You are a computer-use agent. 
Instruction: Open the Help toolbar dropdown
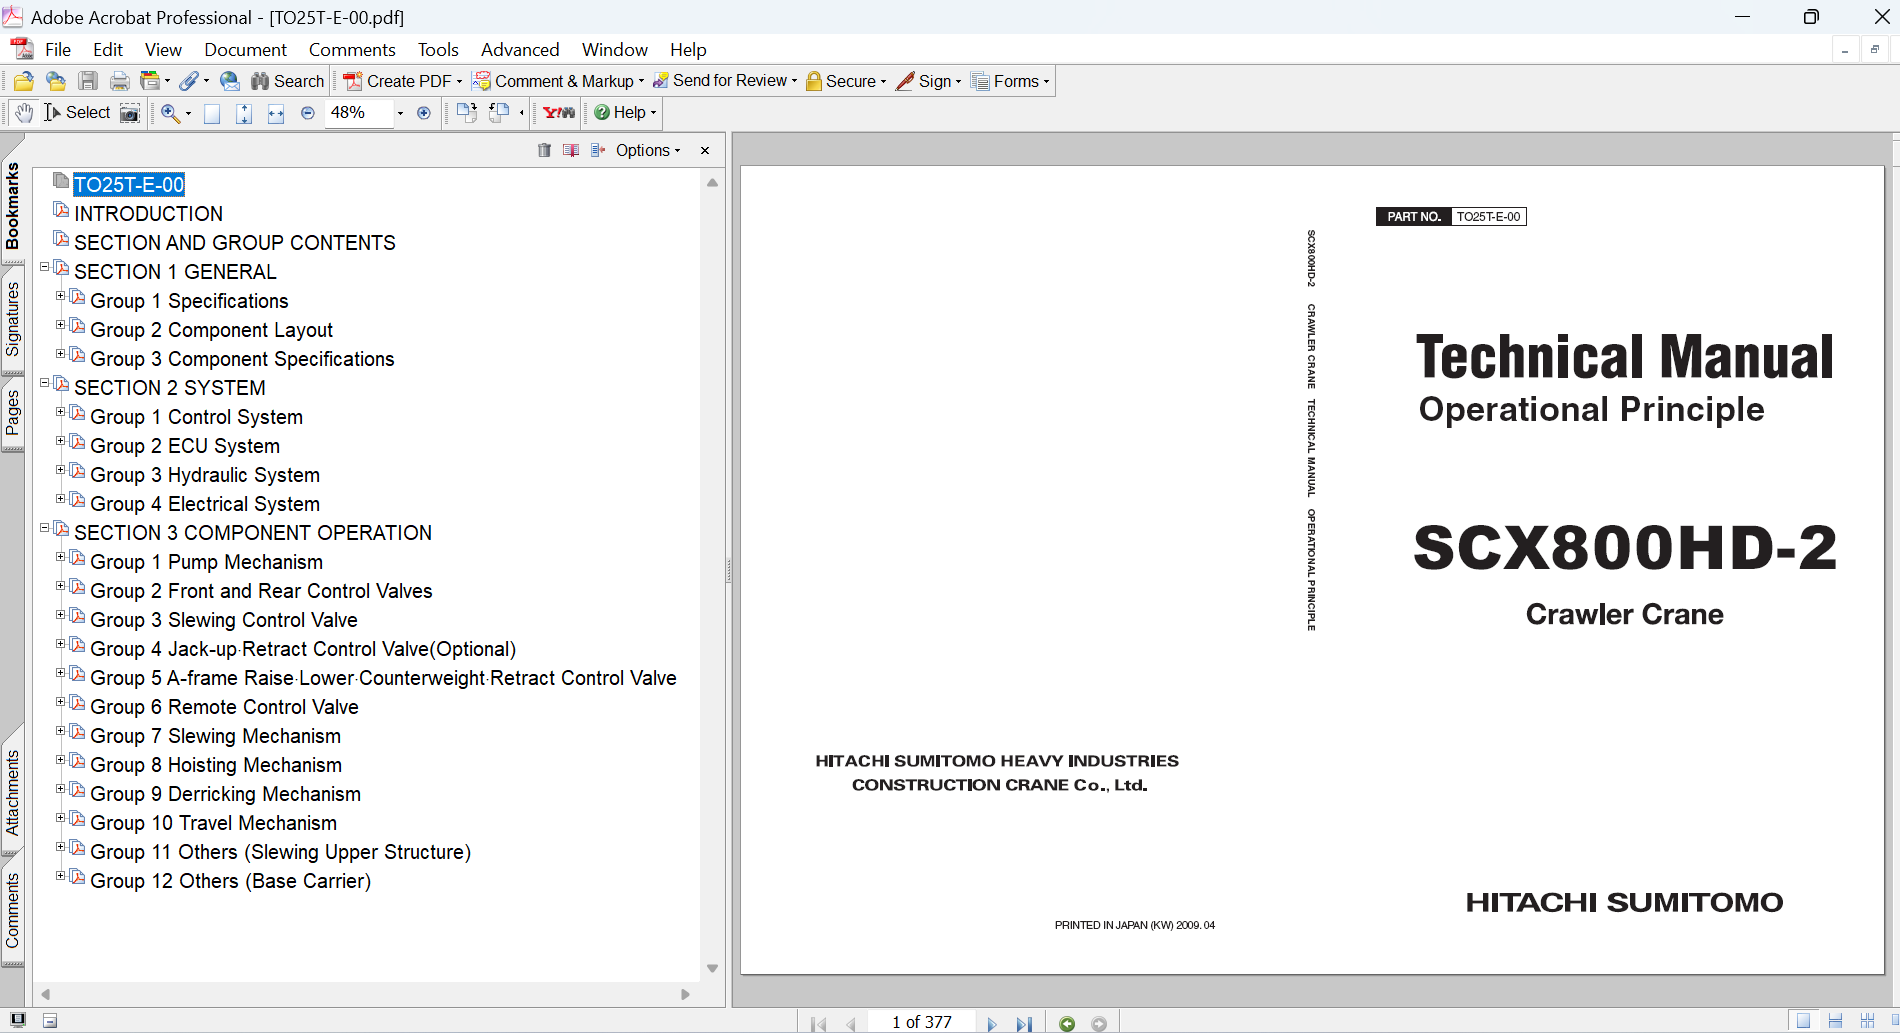pyautogui.click(x=625, y=113)
